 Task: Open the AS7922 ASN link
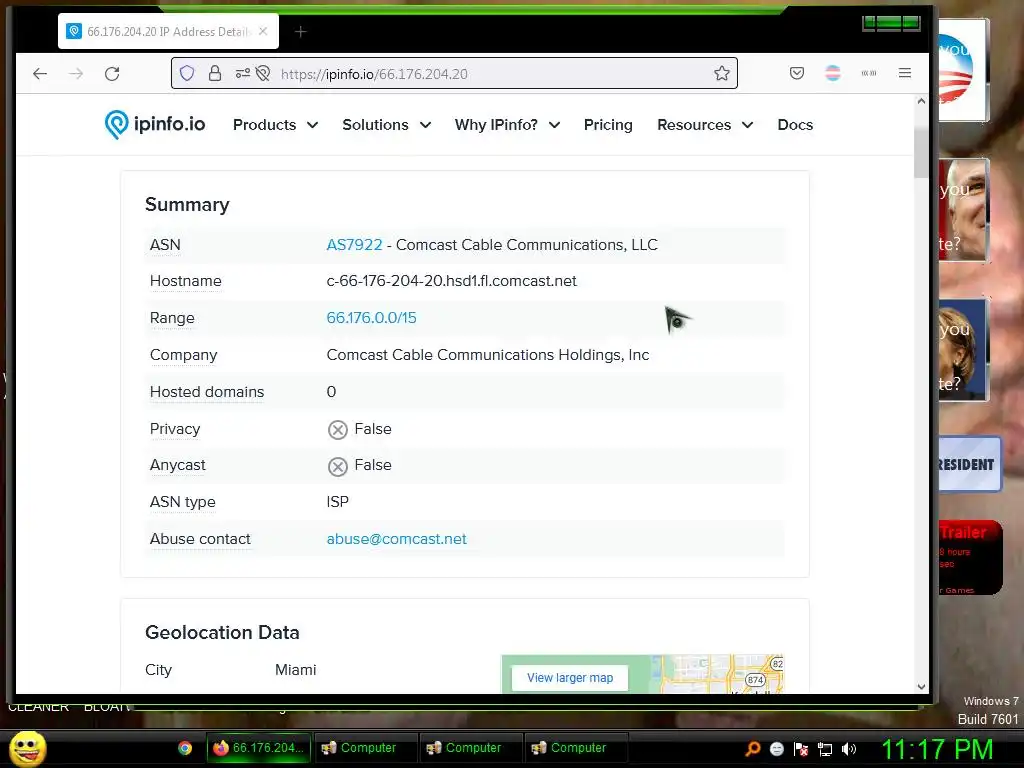pyautogui.click(x=354, y=245)
